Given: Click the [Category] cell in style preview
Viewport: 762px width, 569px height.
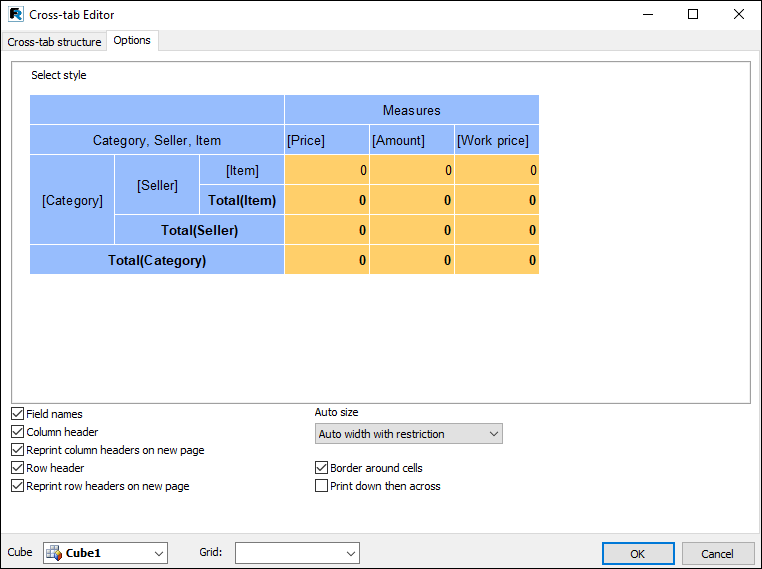Looking at the screenshot, I should point(72,200).
